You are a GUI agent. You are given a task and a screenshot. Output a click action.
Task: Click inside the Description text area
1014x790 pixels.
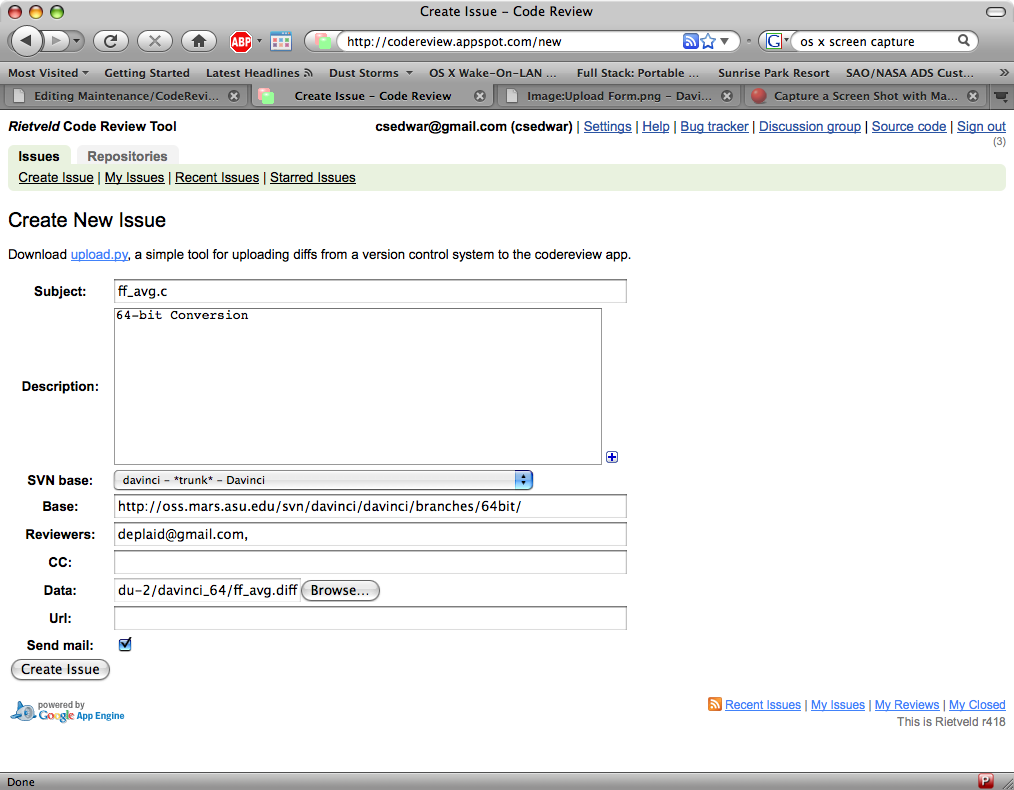coord(358,386)
